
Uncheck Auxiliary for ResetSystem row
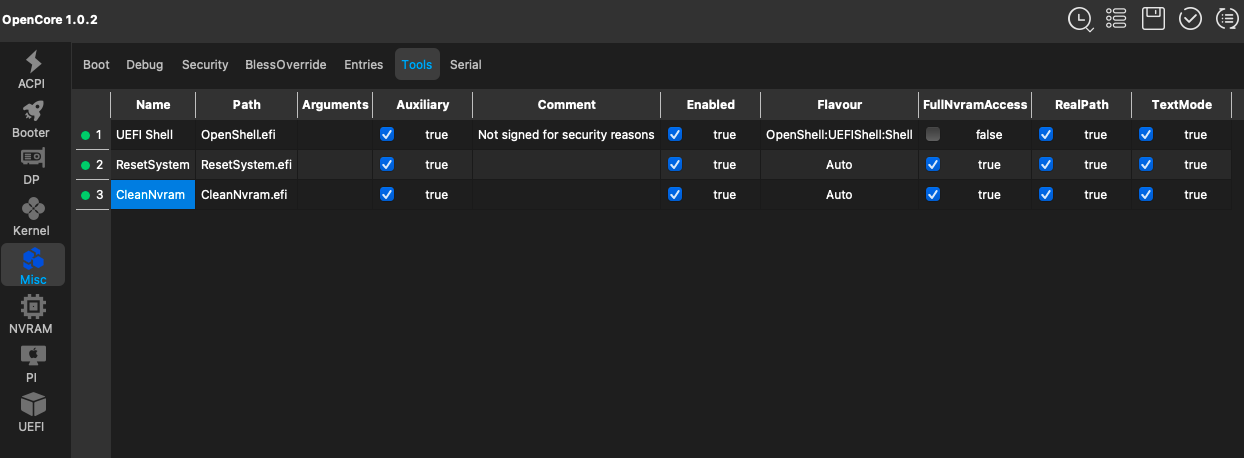point(387,164)
